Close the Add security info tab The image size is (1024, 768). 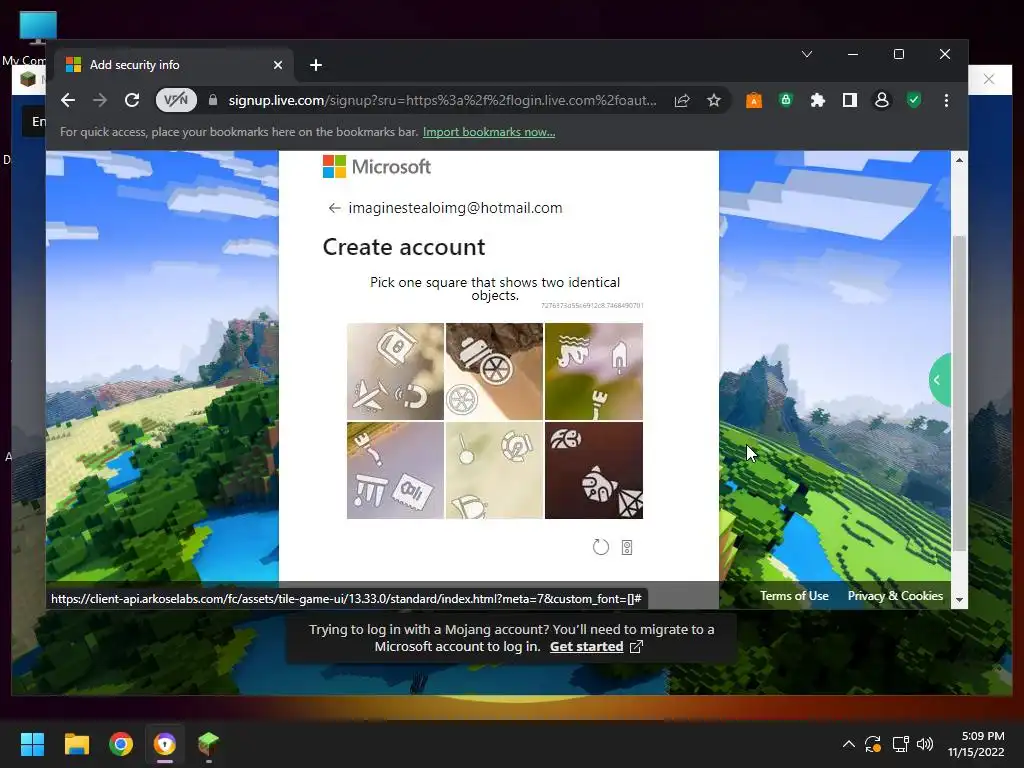[x=278, y=65]
